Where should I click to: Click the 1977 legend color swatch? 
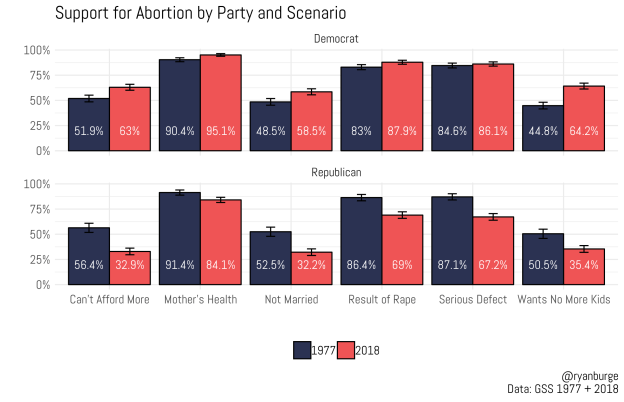[302, 349]
